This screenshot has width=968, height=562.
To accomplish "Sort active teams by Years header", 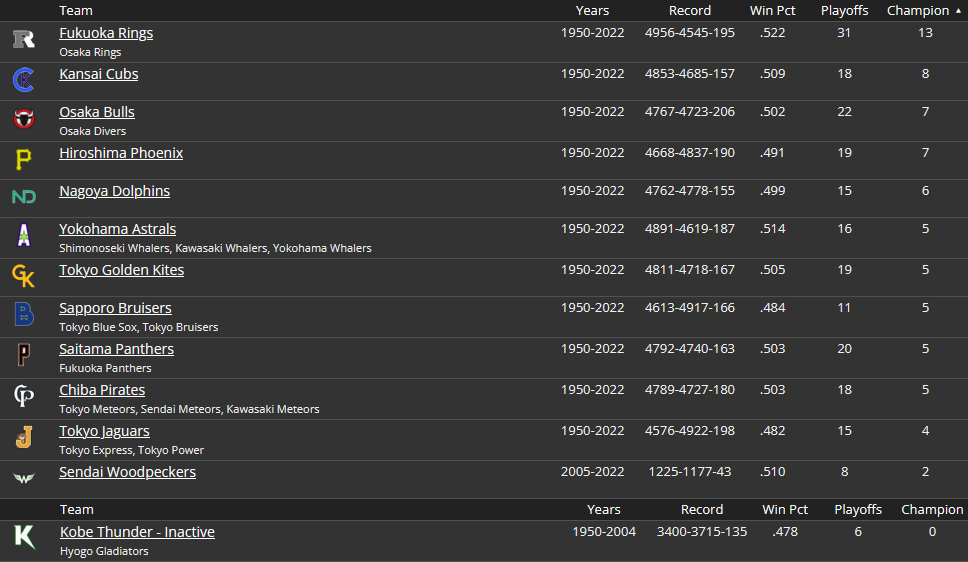I will [x=592, y=11].
